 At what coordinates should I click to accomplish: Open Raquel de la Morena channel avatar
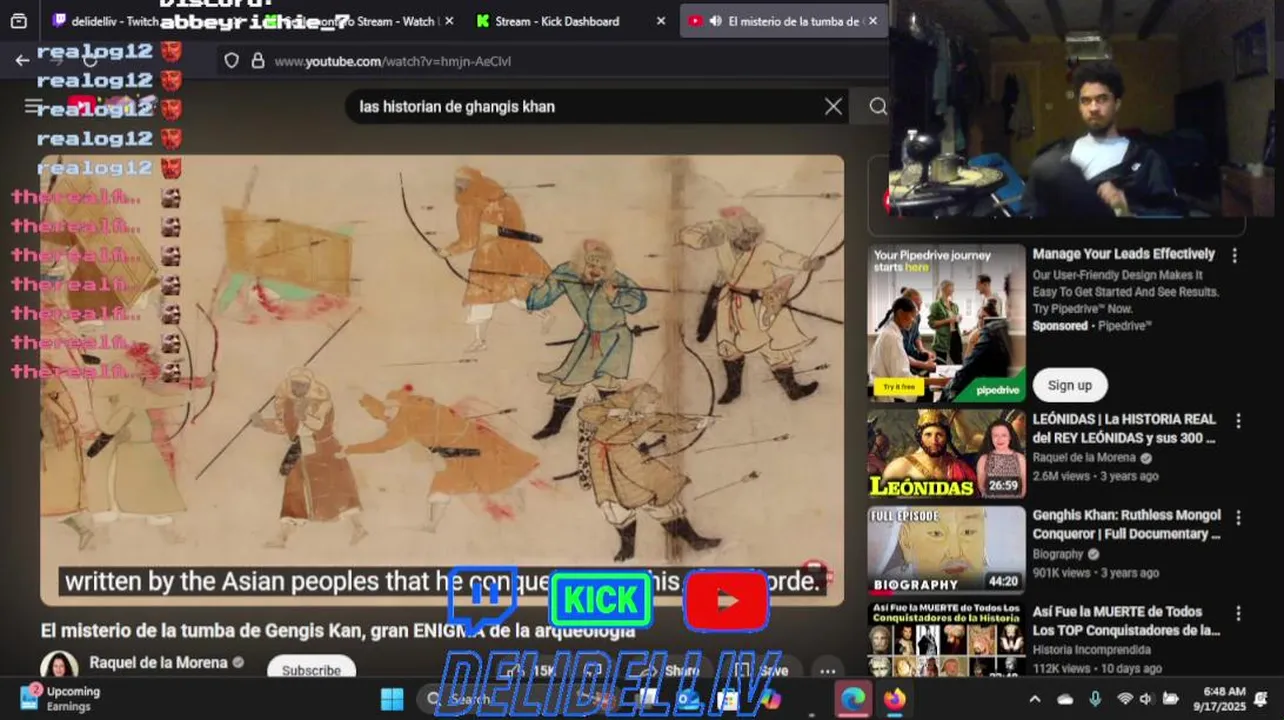coord(59,667)
